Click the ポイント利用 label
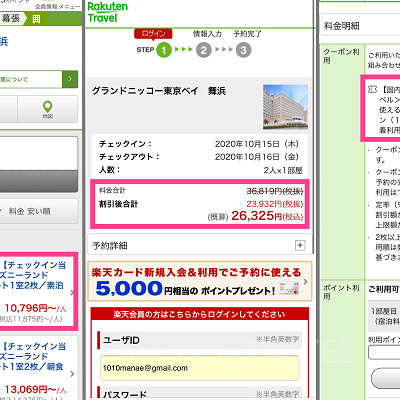This screenshot has width=400, height=400. [341, 292]
